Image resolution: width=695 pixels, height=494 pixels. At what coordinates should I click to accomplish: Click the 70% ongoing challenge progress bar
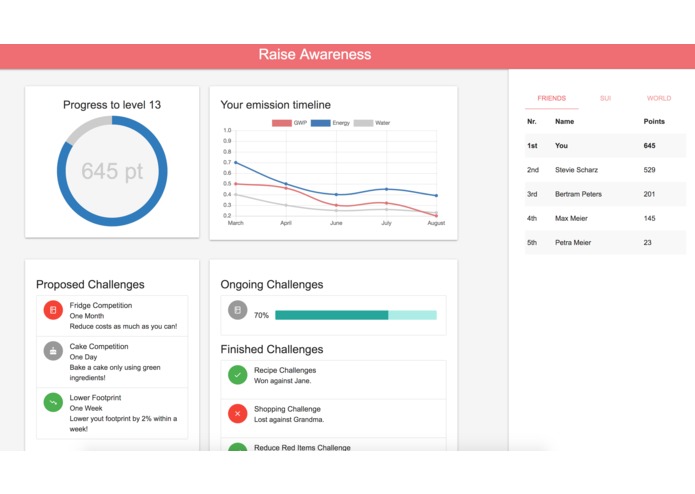click(356, 315)
